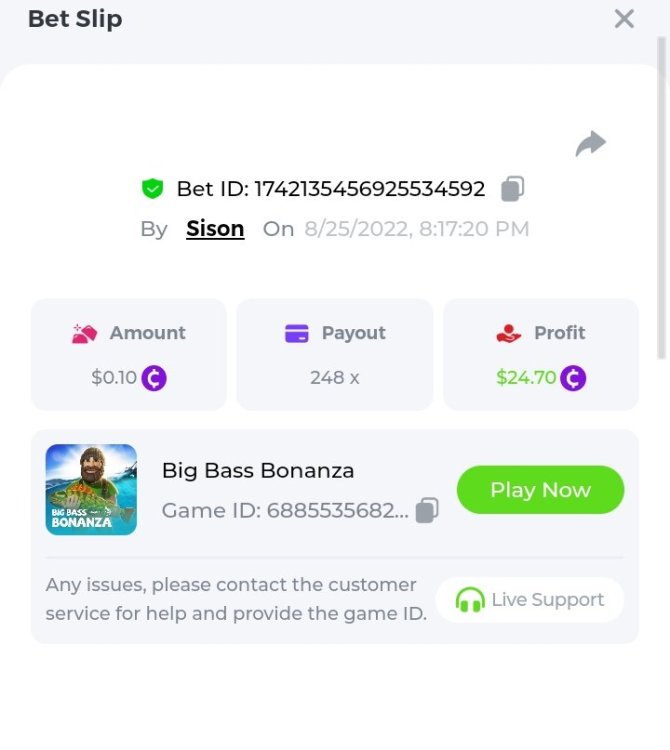Open the Sison user profile link
This screenshot has height=750, width=670.
coord(215,229)
